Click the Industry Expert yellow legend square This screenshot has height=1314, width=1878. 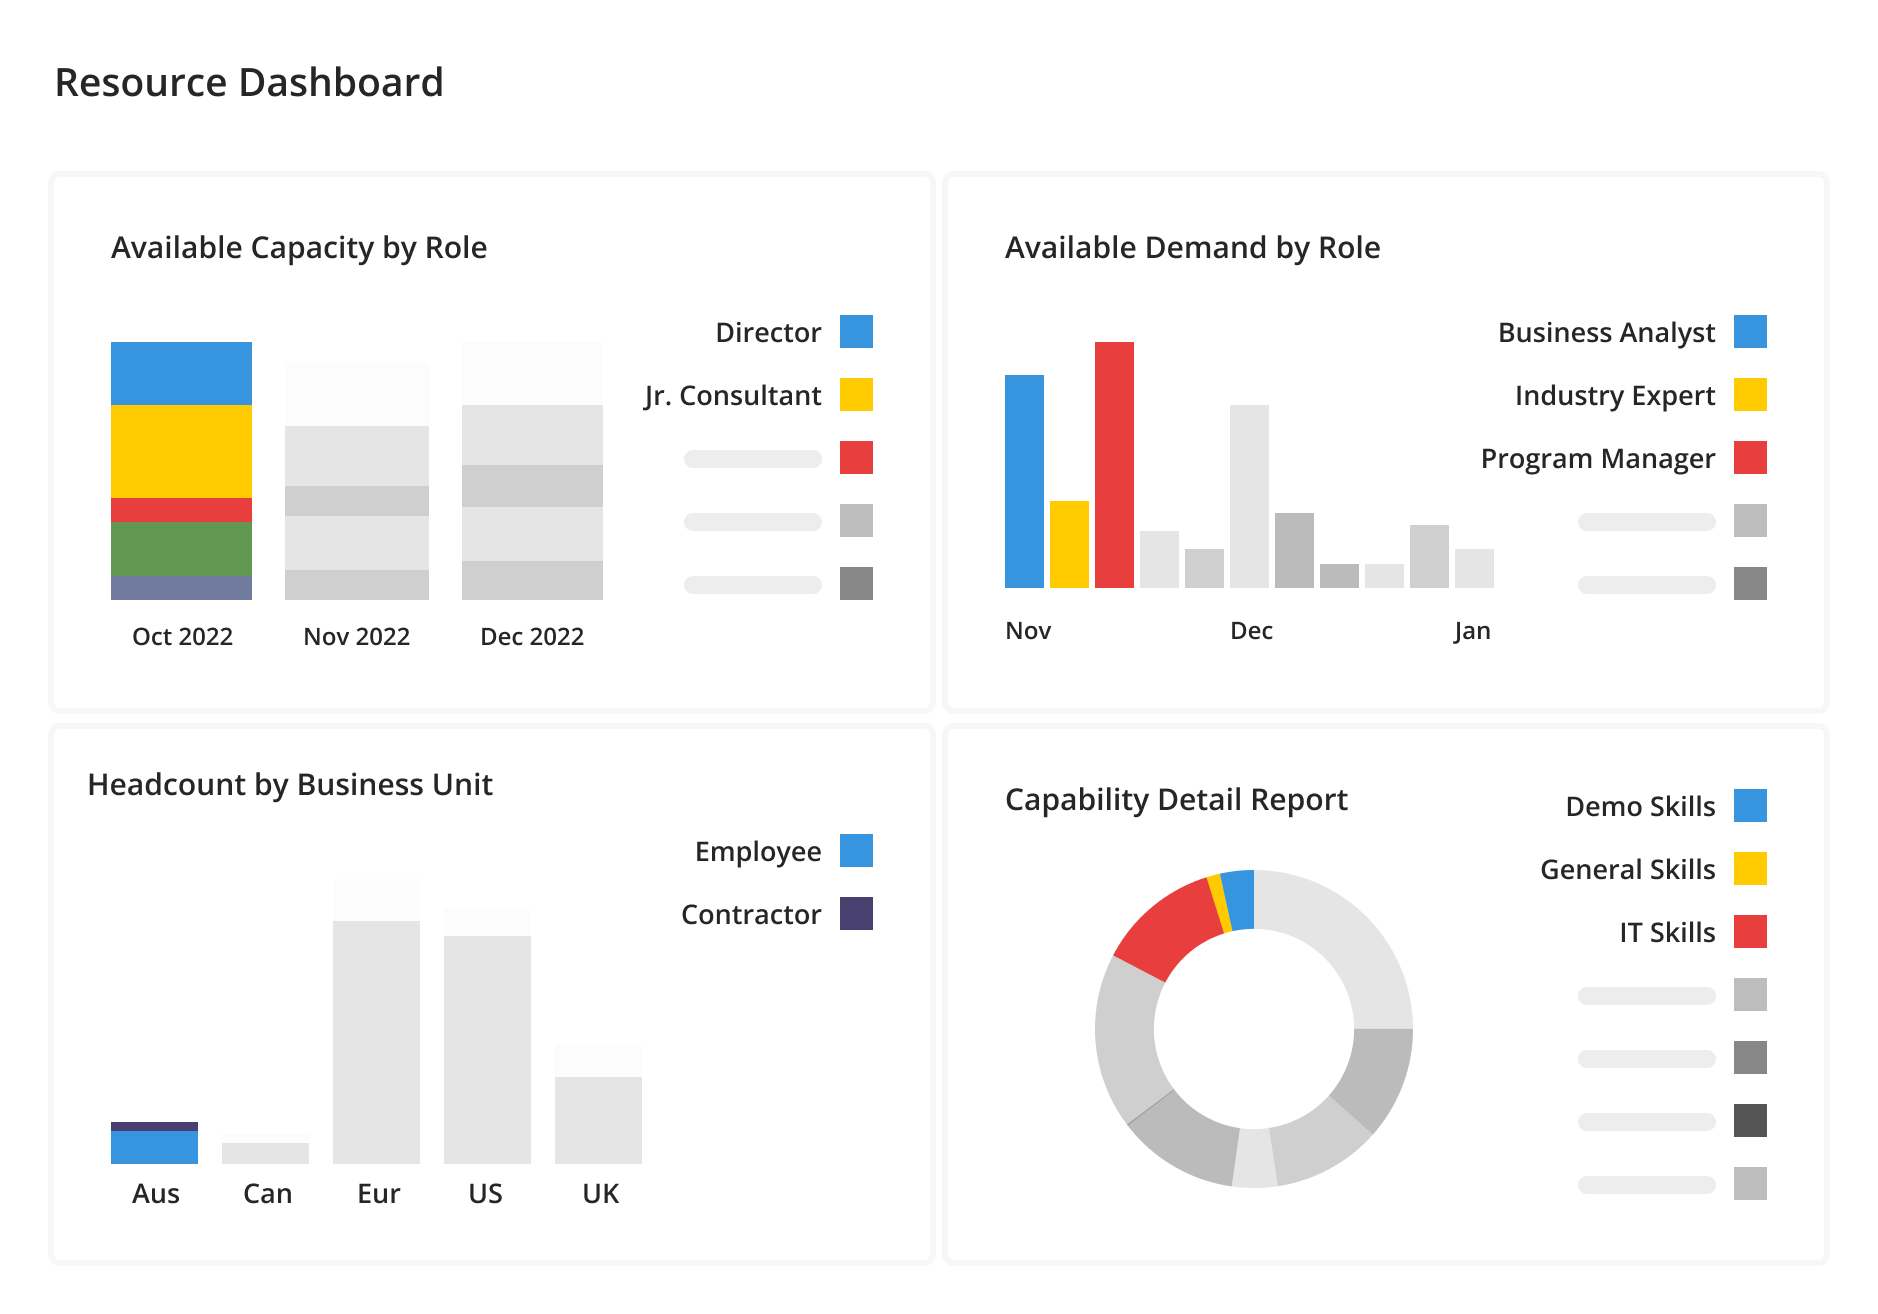click(x=1750, y=395)
